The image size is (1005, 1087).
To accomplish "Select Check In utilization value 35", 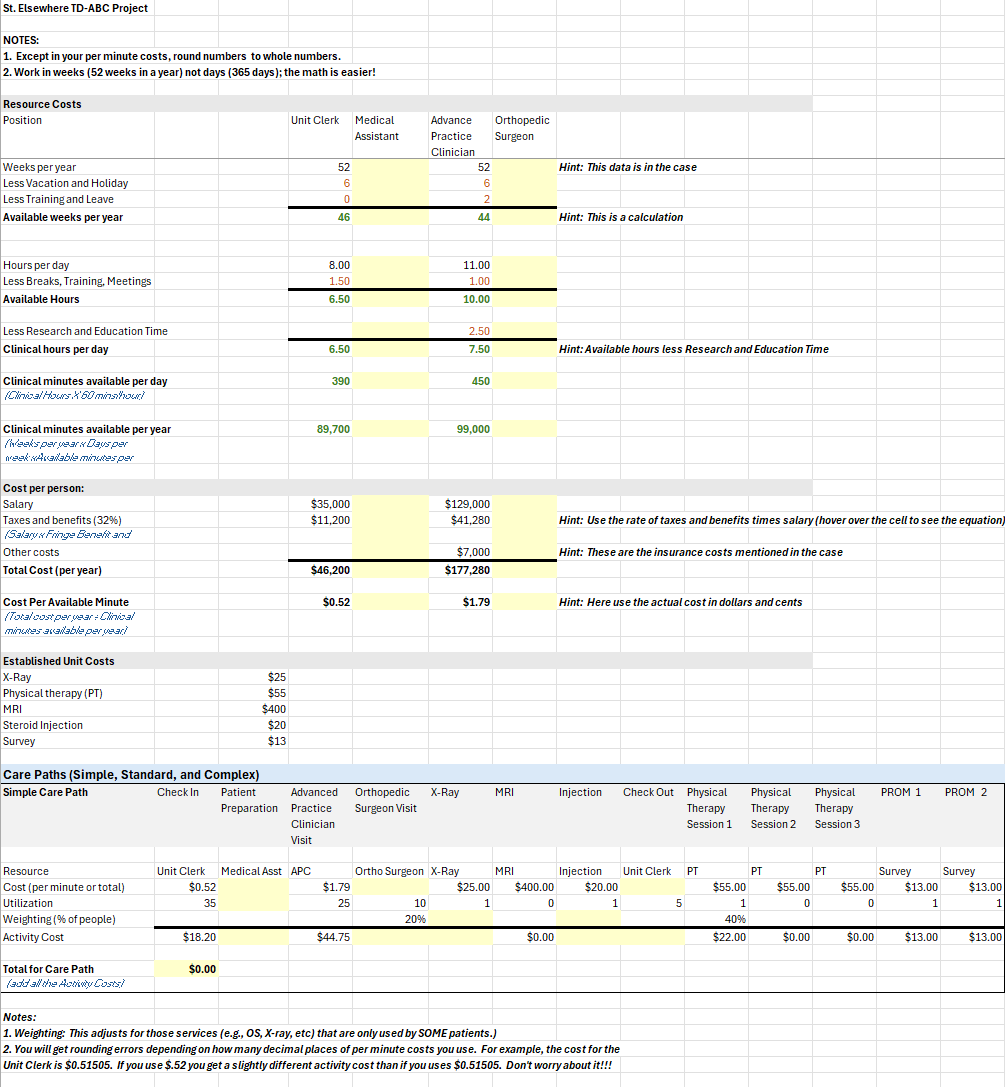I will (186, 903).
